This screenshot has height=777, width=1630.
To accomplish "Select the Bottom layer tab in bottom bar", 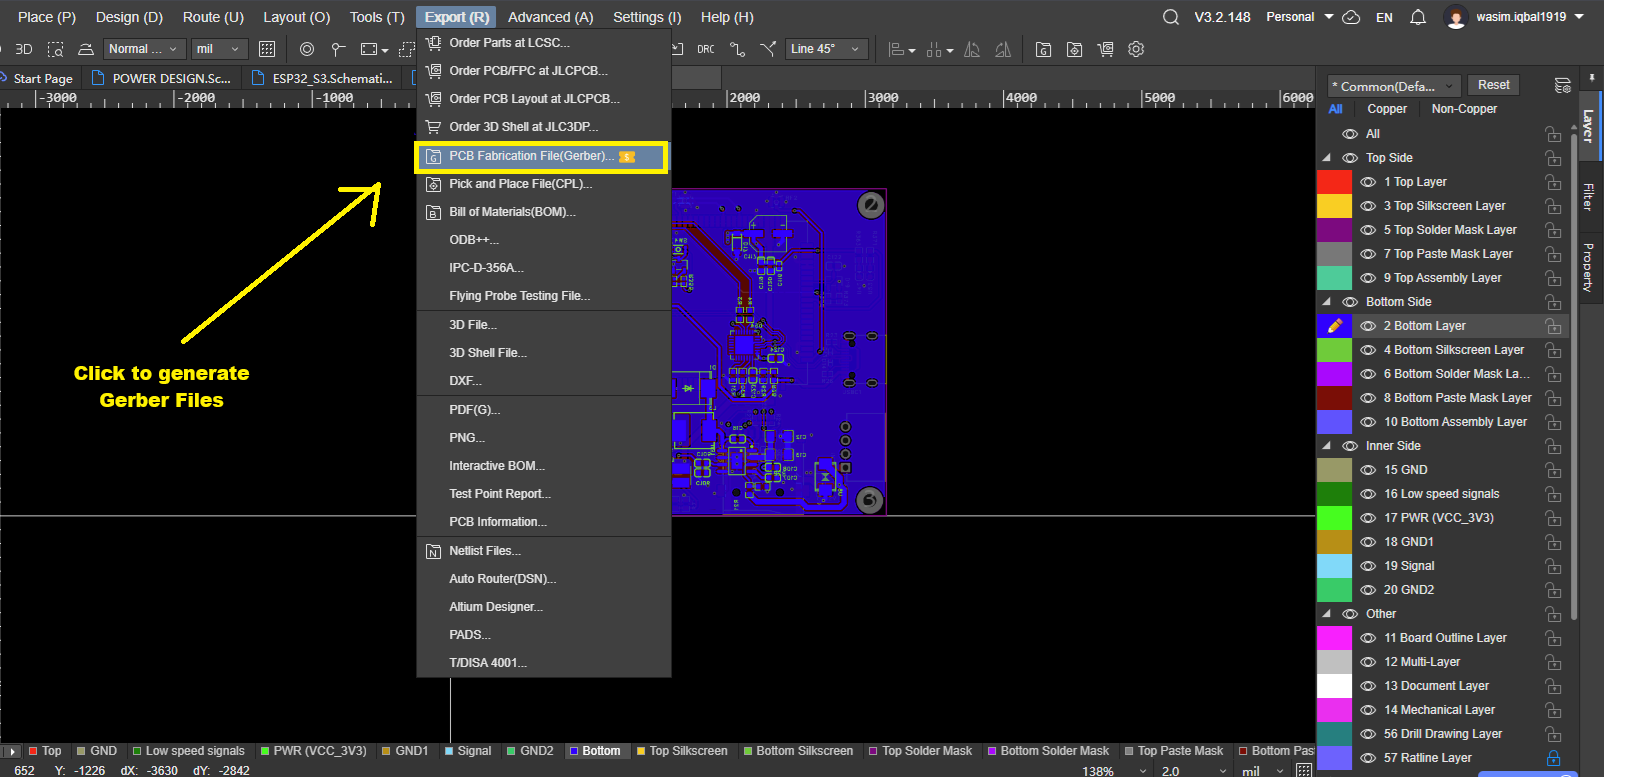I will (x=595, y=751).
